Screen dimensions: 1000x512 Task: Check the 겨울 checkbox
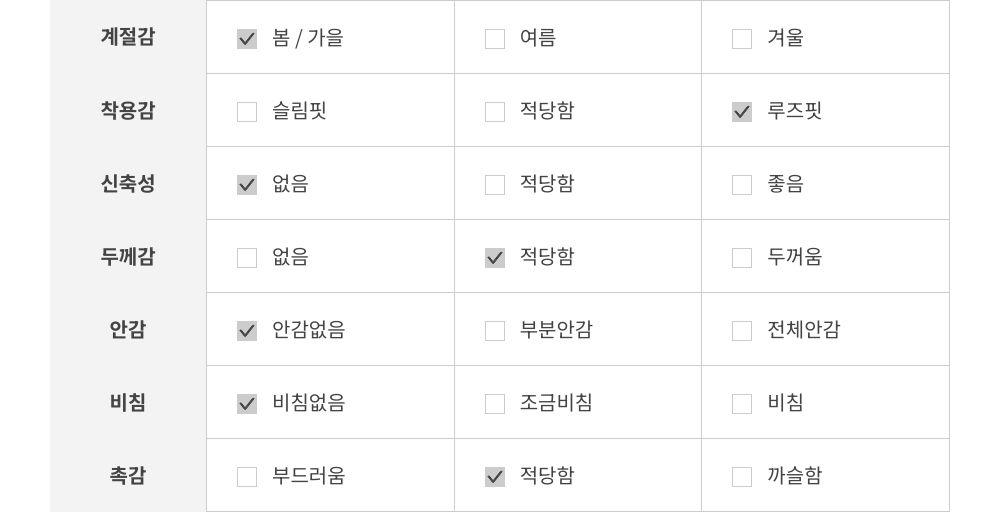coord(742,39)
